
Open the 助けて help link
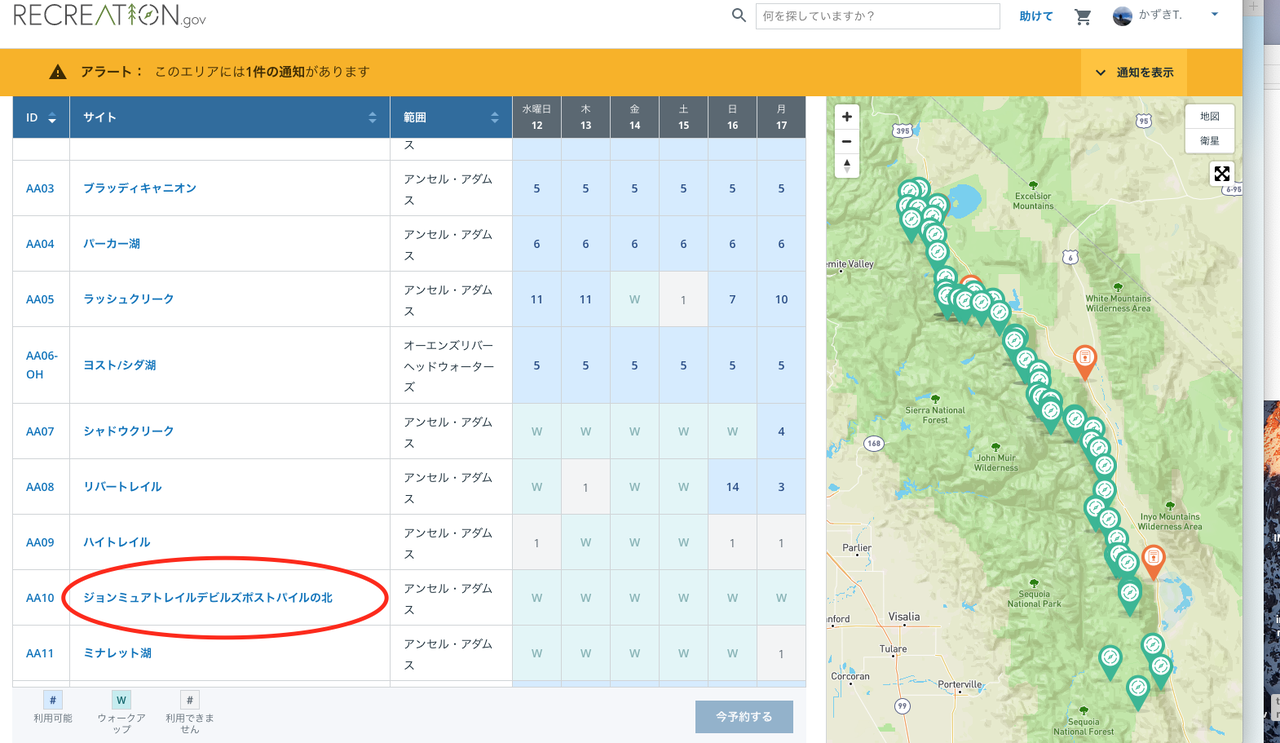(x=1036, y=17)
